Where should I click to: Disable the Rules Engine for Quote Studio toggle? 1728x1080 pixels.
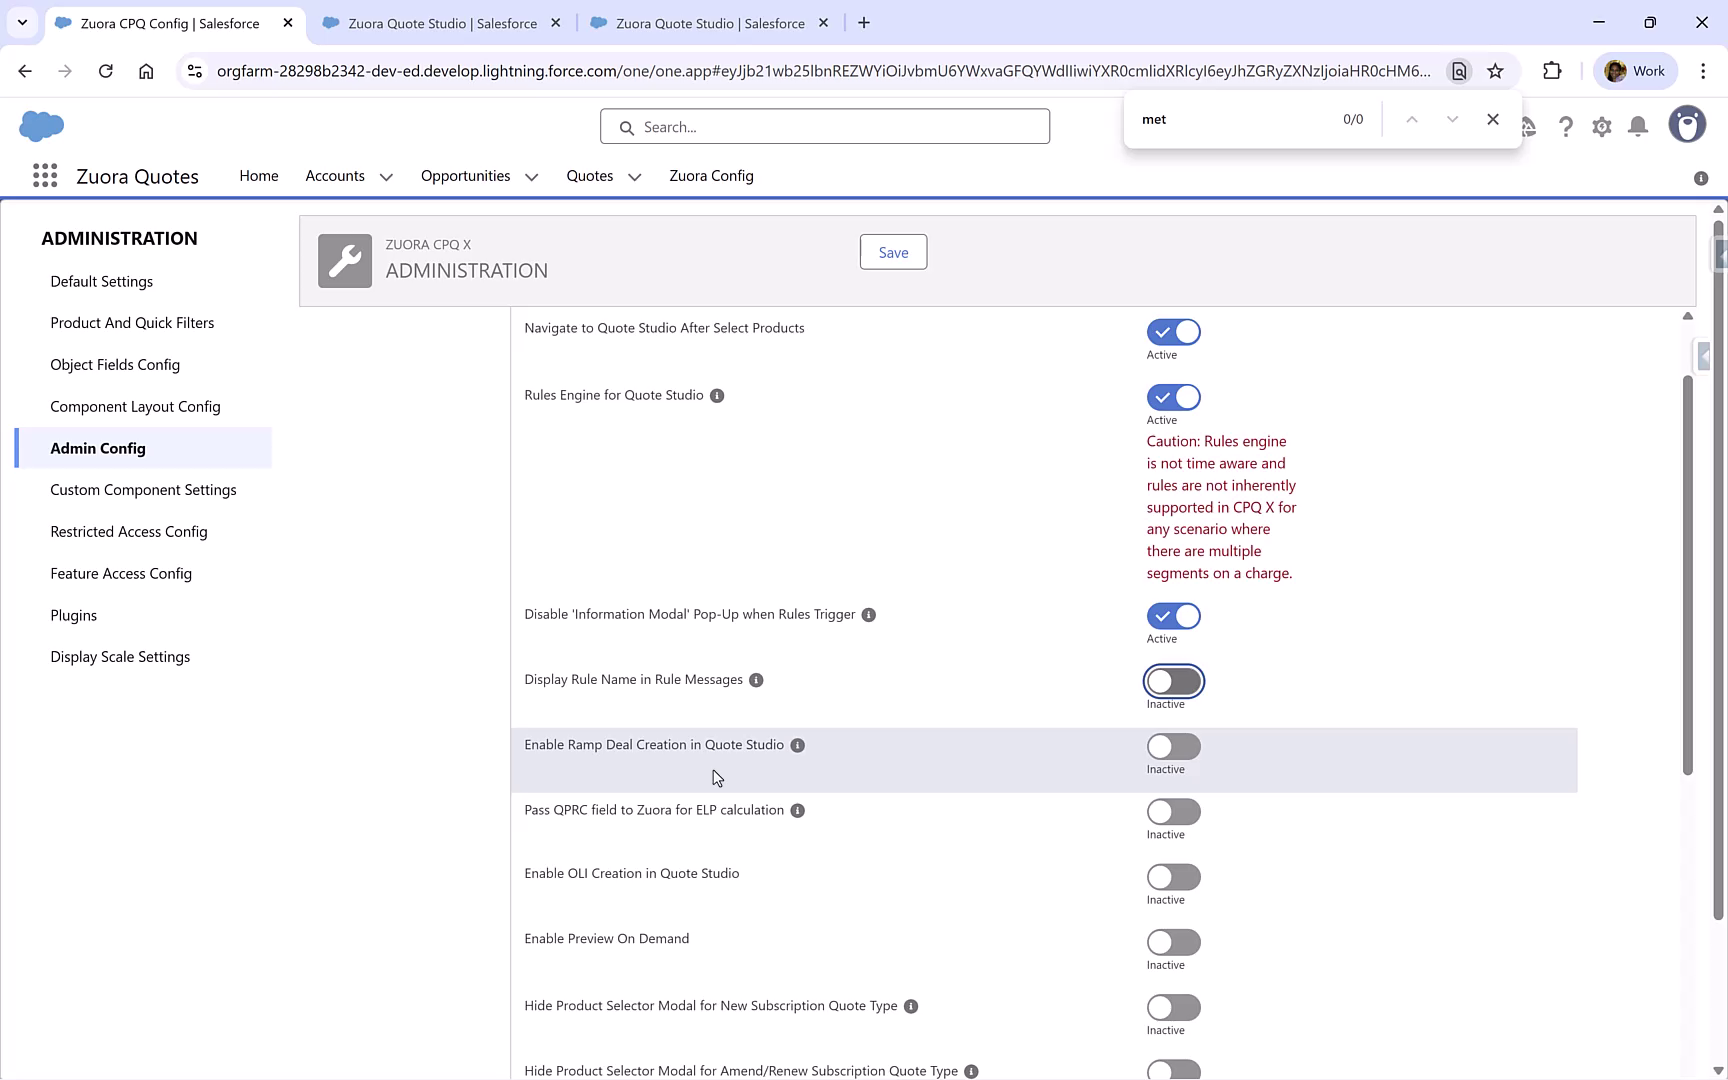click(1173, 397)
